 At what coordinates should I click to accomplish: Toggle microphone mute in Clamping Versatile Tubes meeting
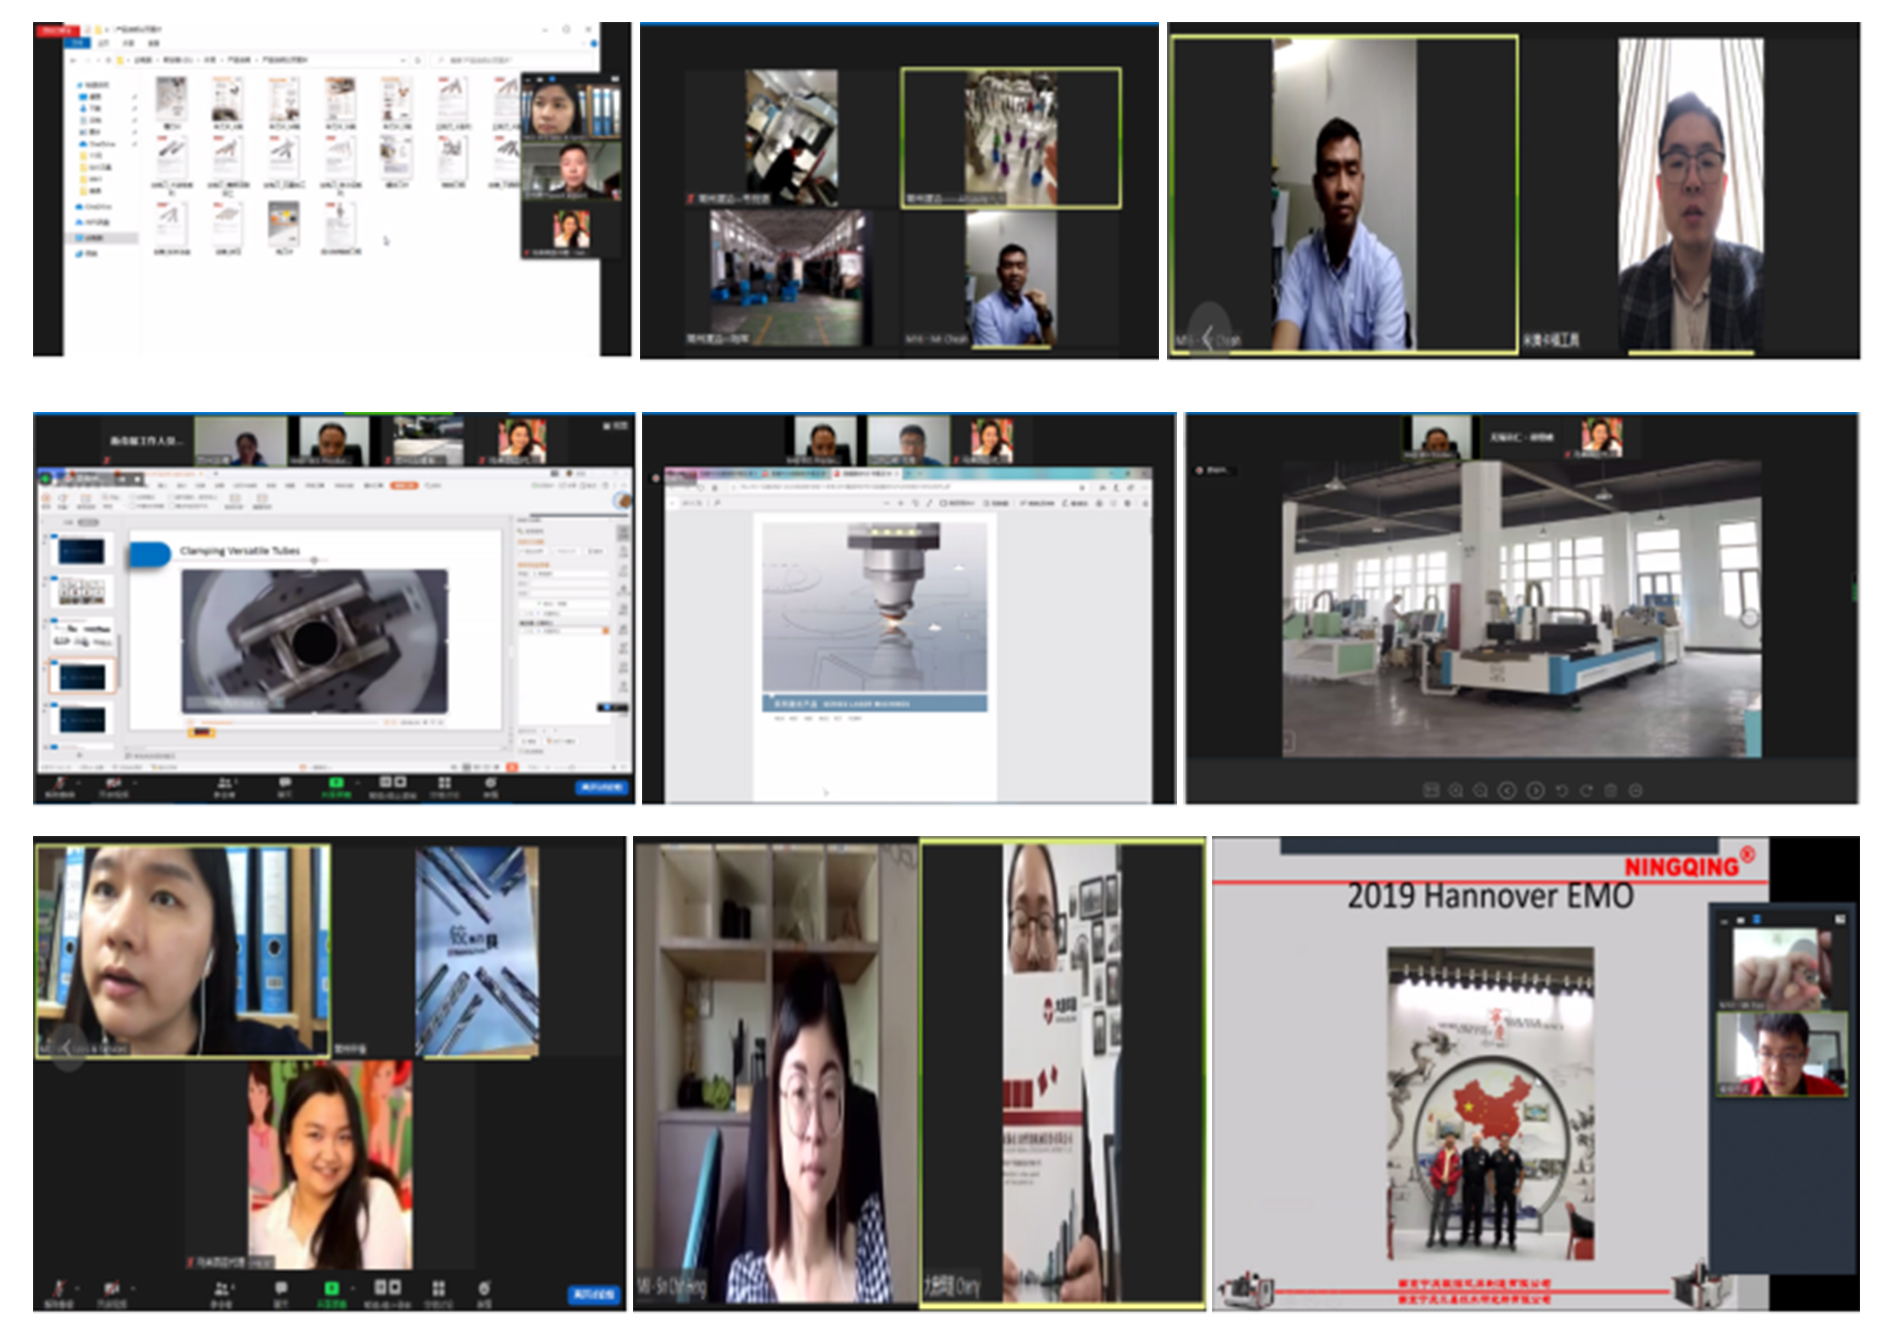tap(59, 784)
